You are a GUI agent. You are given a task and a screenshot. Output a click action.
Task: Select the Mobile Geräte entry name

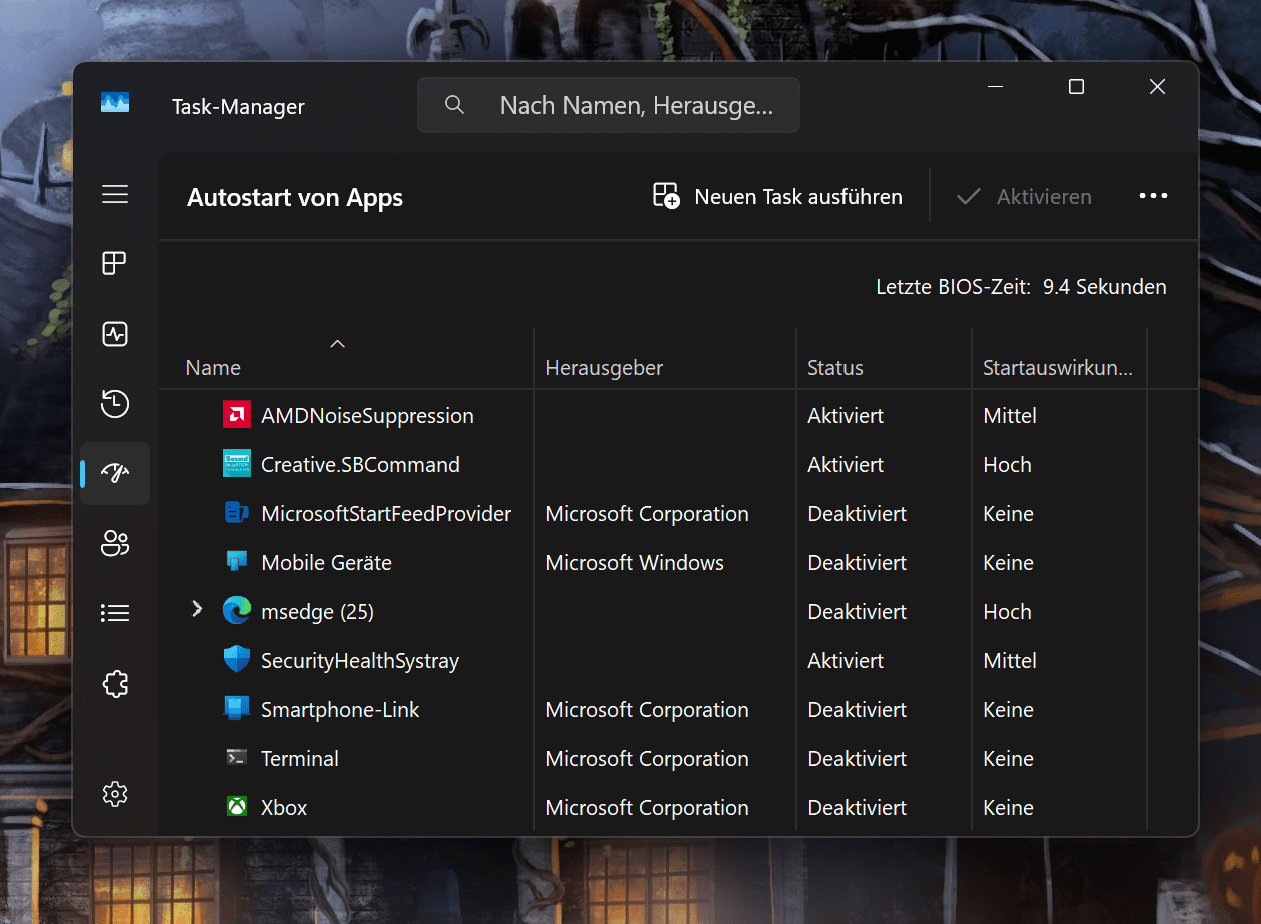(326, 562)
